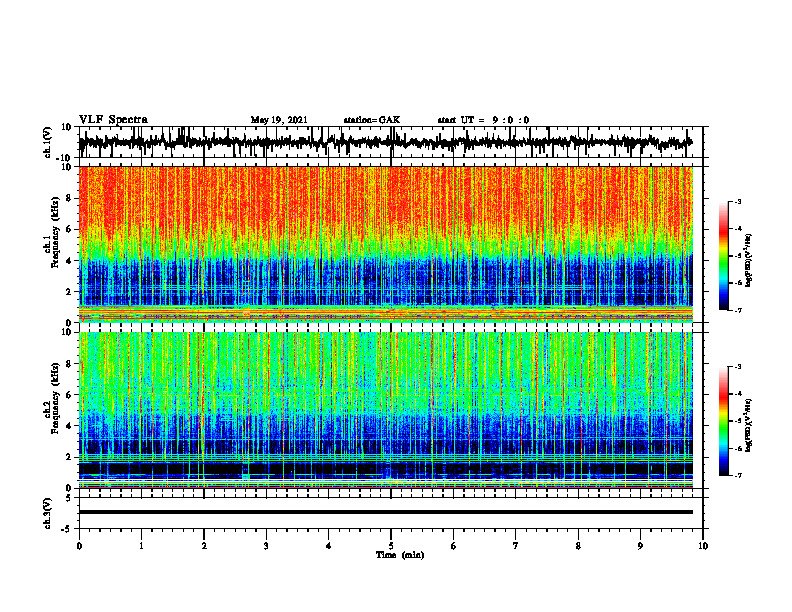Click the "start UT = 9 : 0 : 0" text
This screenshot has height=612, width=792.
[x=483, y=120]
